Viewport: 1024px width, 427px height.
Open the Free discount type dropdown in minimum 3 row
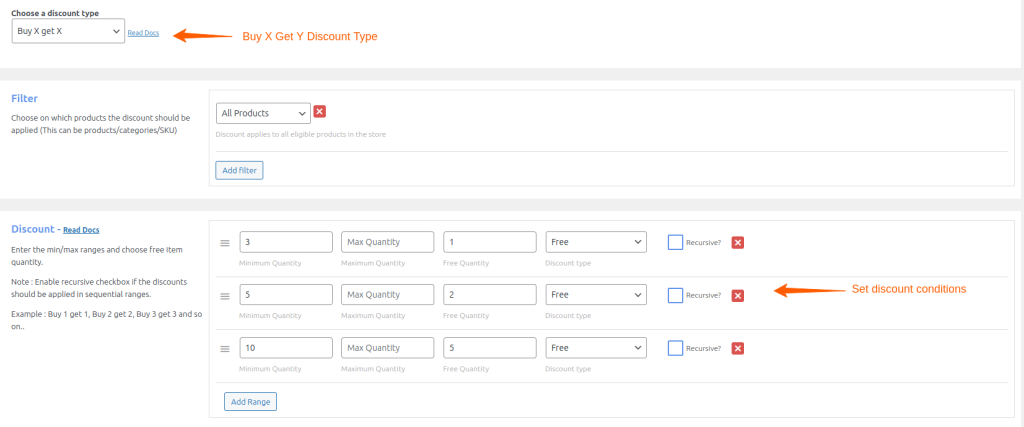point(596,242)
